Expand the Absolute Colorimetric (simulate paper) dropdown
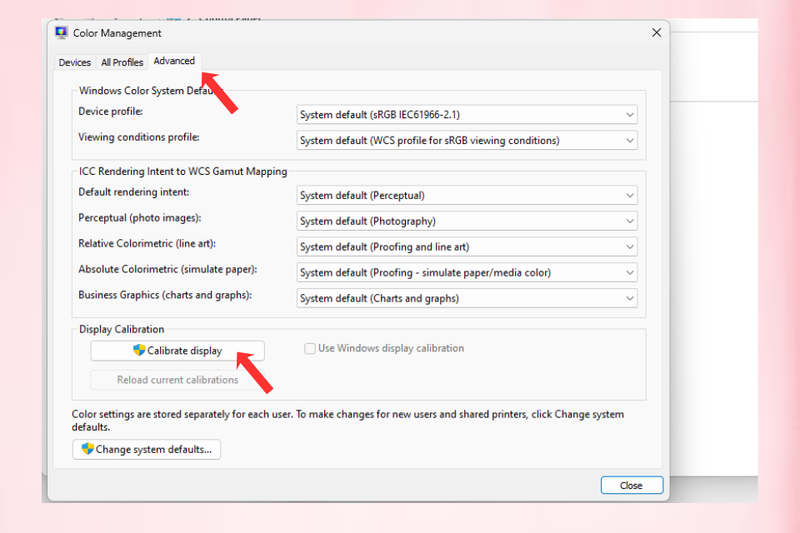Image resolution: width=800 pixels, height=533 pixels. pyautogui.click(x=467, y=272)
